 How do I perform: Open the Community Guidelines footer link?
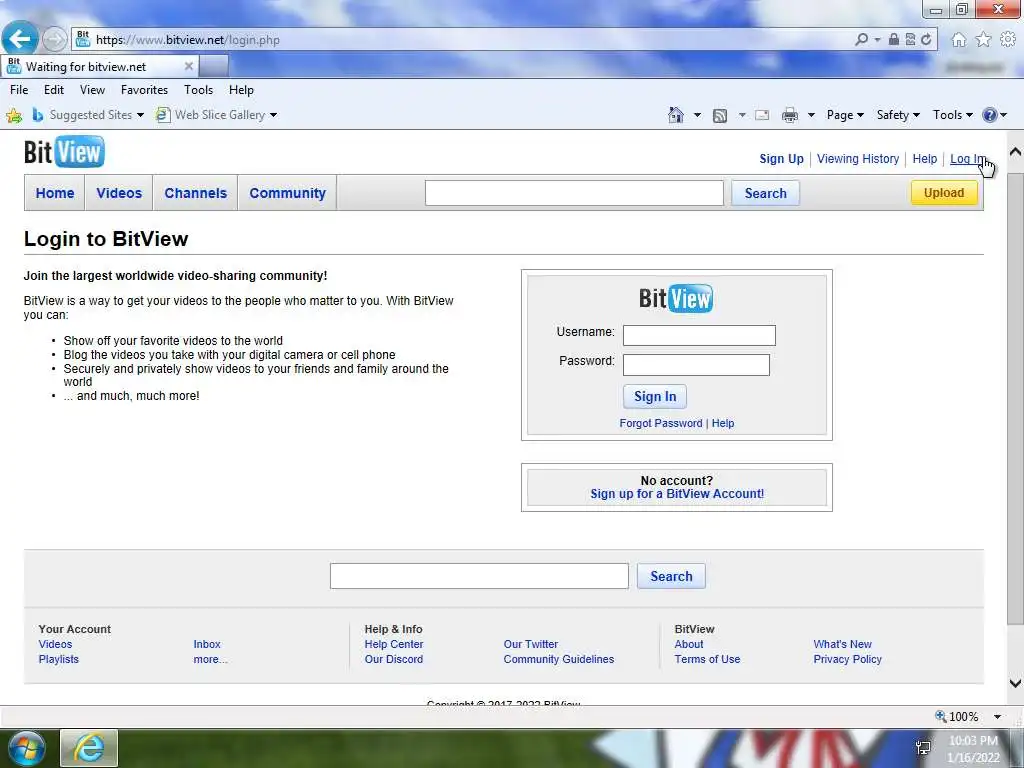(558, 659)
